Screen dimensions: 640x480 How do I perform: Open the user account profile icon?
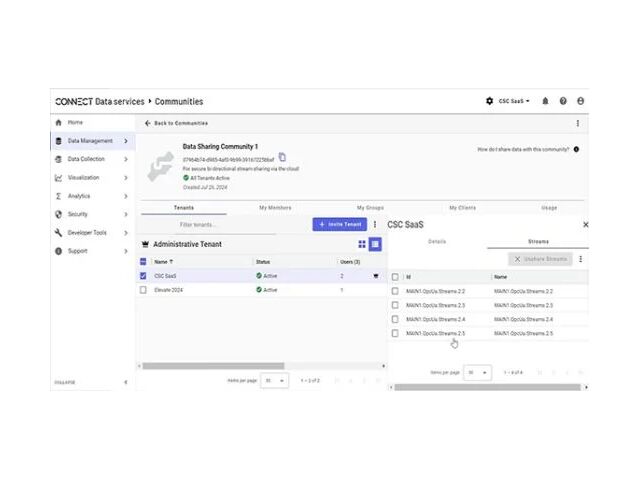(x=581, y=101)
